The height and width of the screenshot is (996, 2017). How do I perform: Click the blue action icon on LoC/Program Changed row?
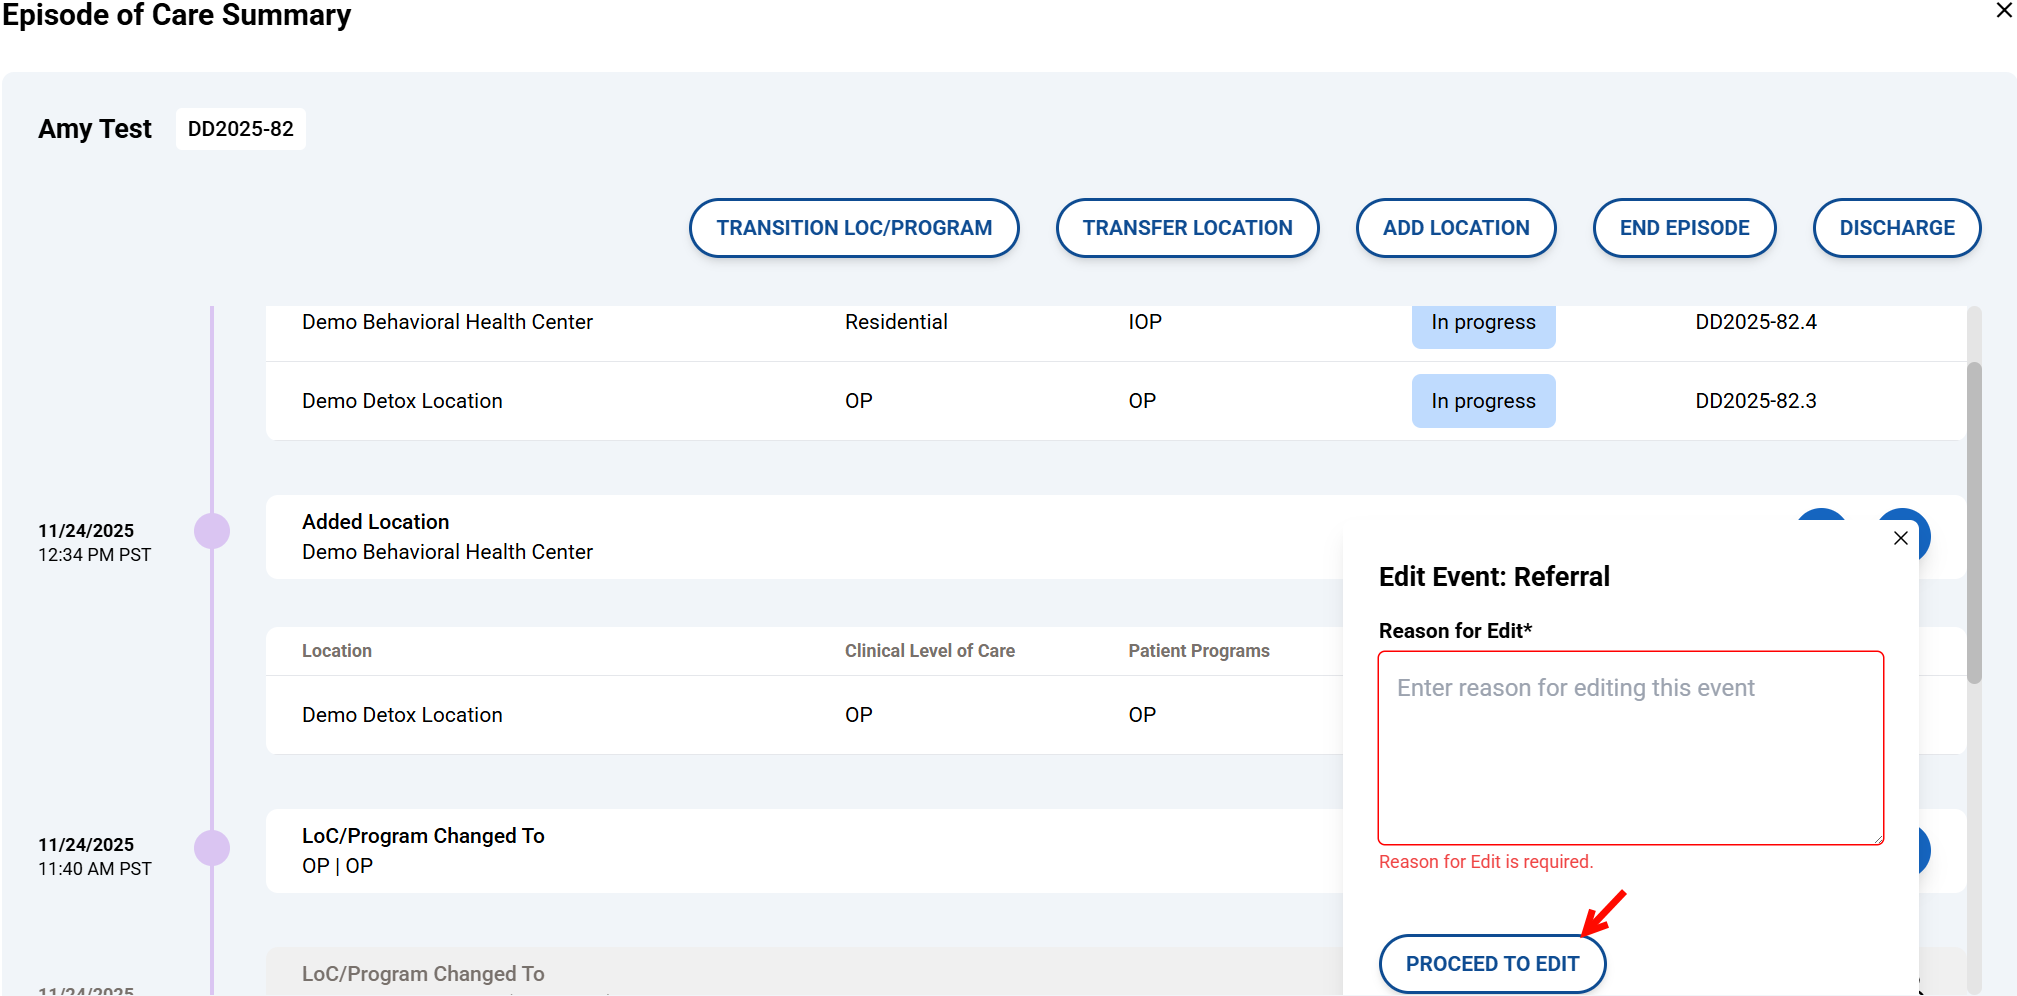tap(1923, 850)
